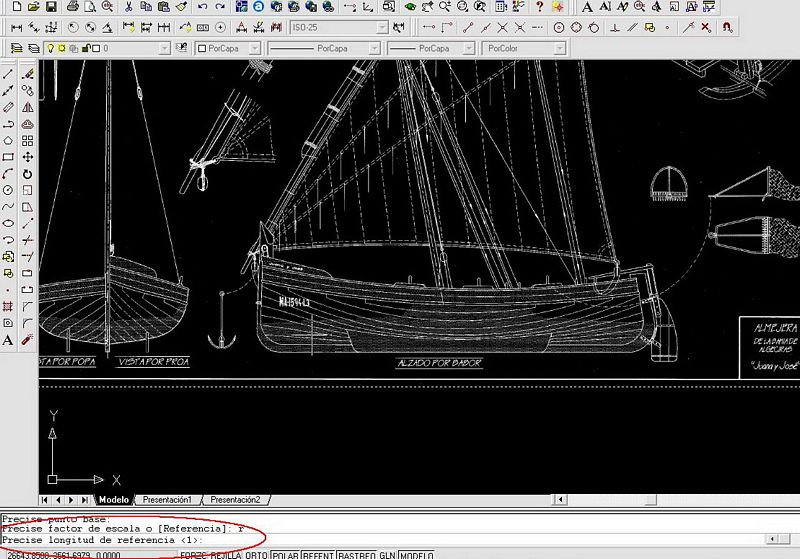
Task: Toggle REJILLA grid in status bar
Action: tap(226, 555)
